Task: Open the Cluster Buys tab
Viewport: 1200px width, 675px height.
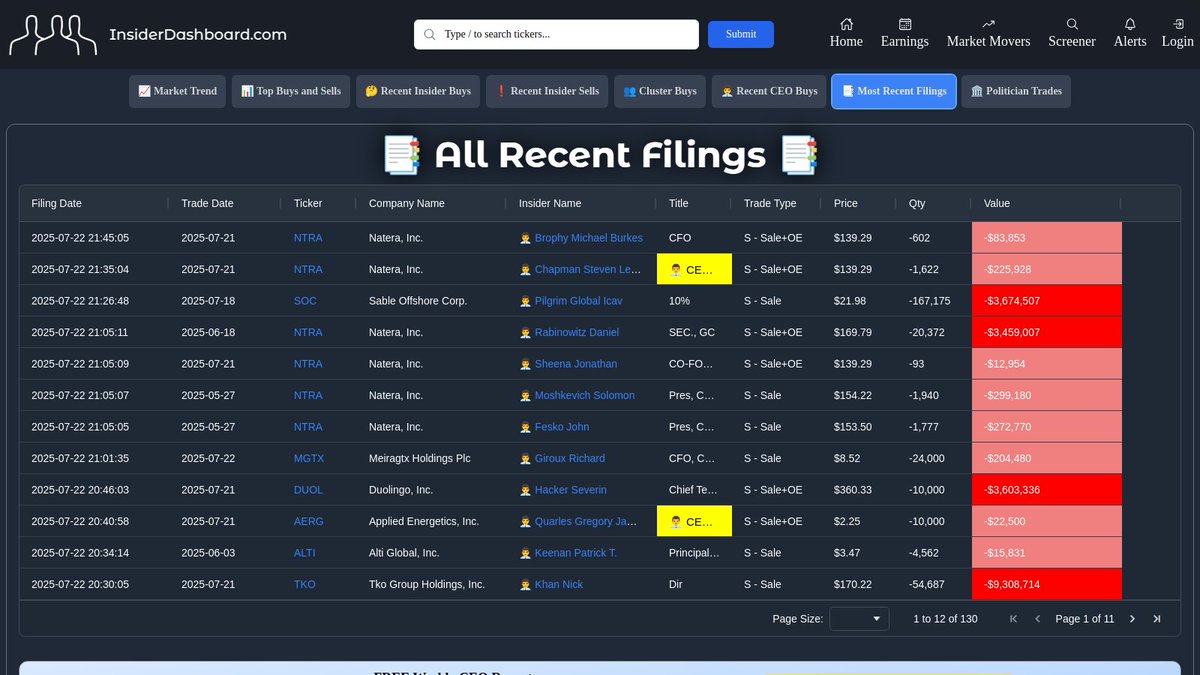Action: click(660, 91)
